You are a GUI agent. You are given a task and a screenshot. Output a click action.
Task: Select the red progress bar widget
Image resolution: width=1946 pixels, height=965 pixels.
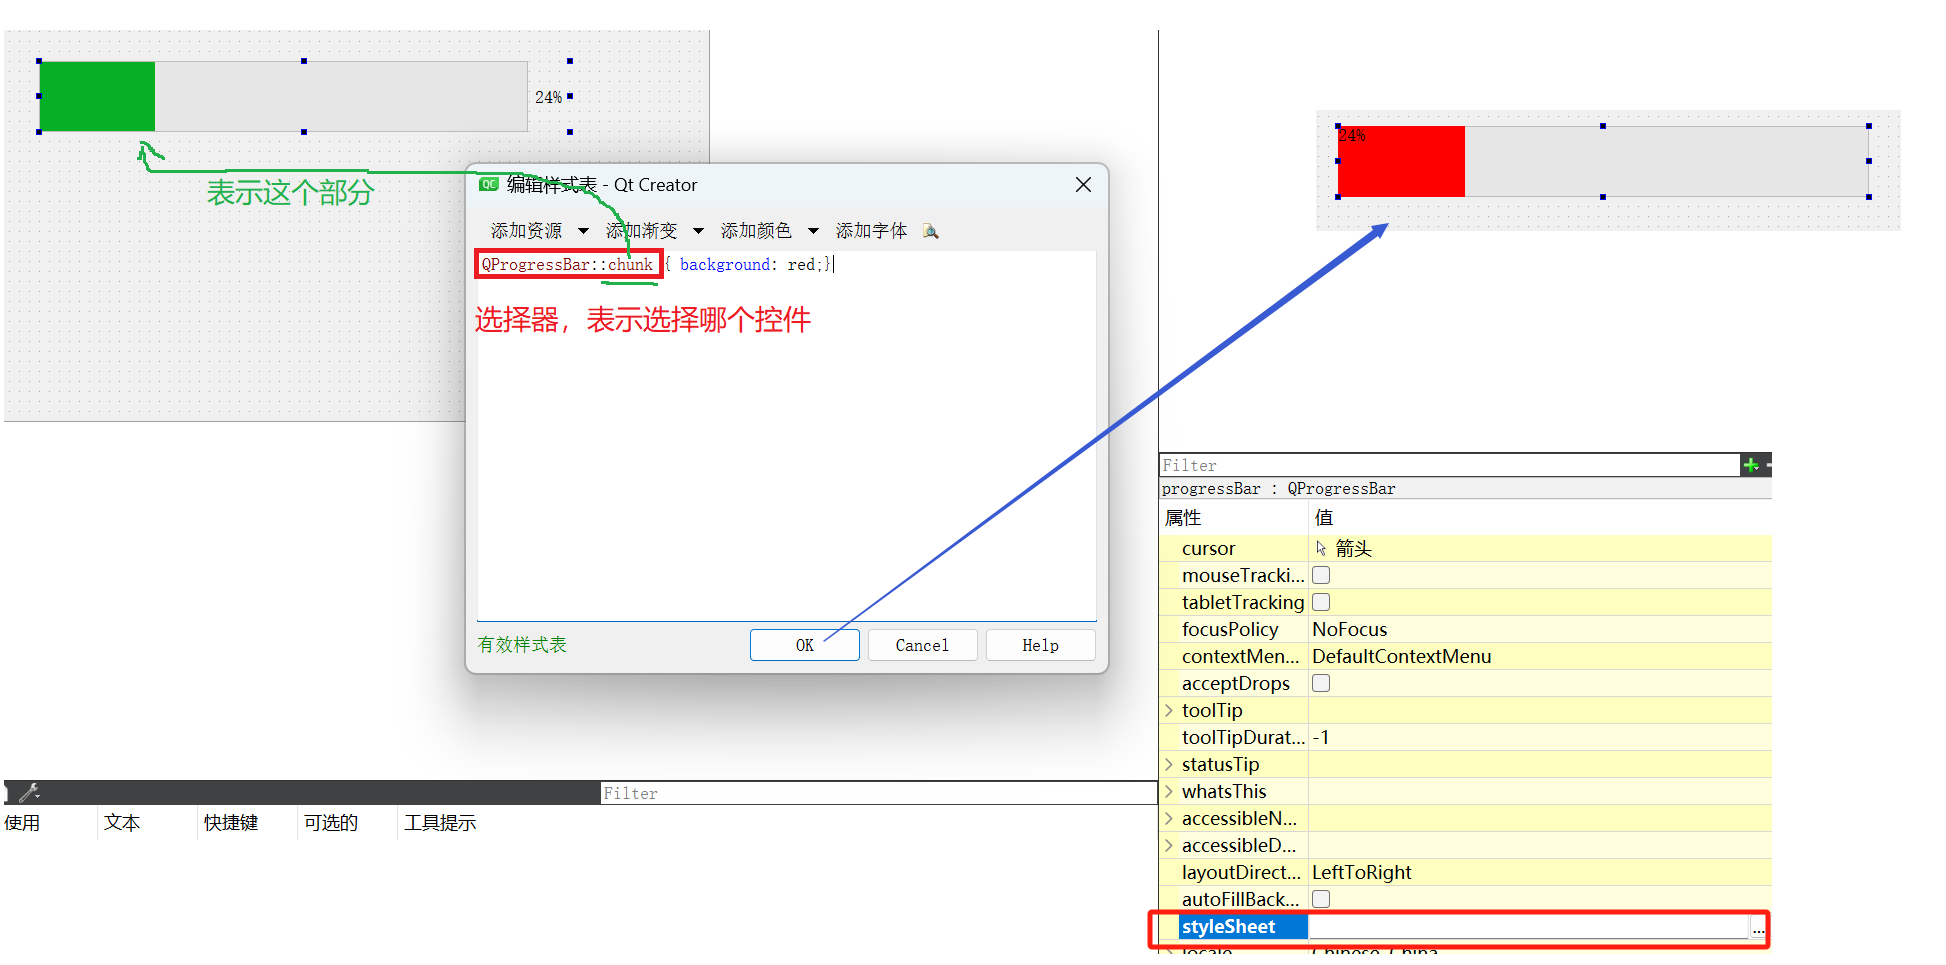(1603, 161)
